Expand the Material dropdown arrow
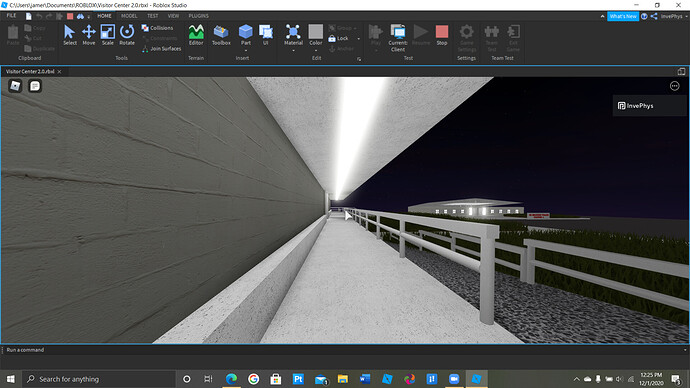690x388 pixels. (x=293, y=51)
